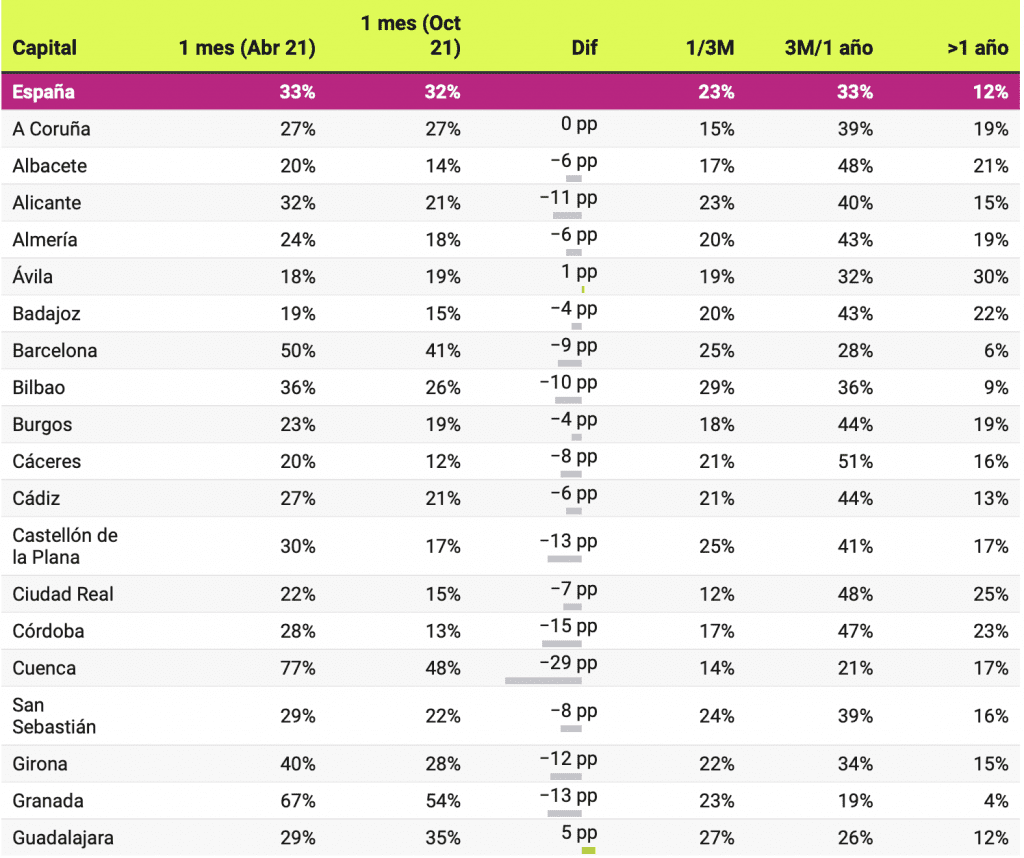Click the 3M/1 año column header
Screen dimensions: 1024x858
click(828, 48)
